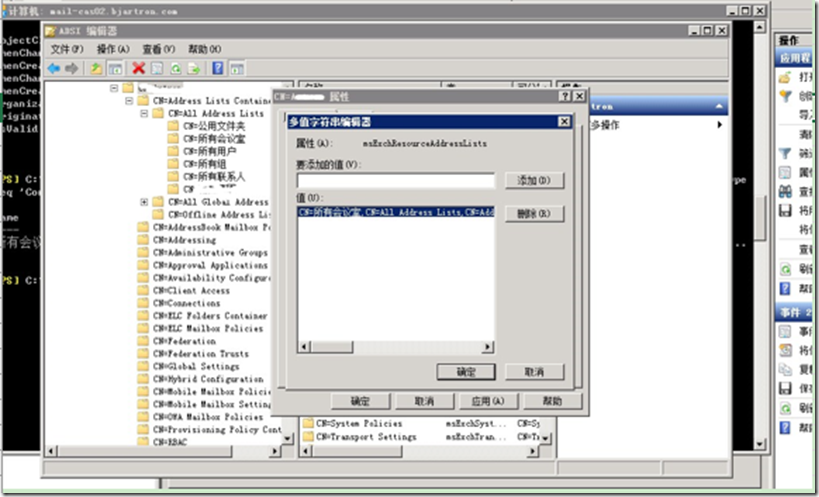
Task: Select CN=ELC Folders Container node
Action: (210, 316)
